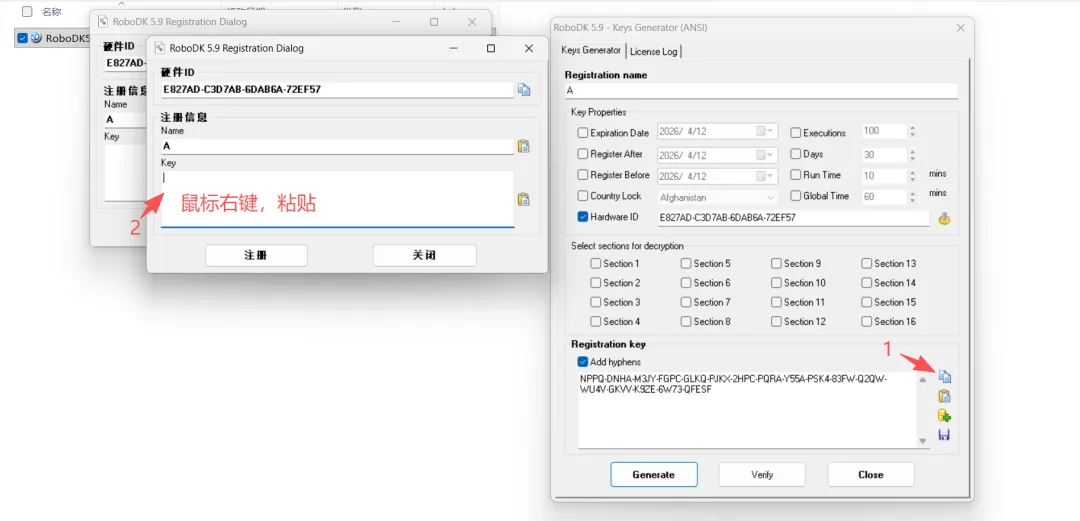Copy the generated registration key icon
Image resolution: width=1080 pixels, height=521 pixels.
coord(944,376)
